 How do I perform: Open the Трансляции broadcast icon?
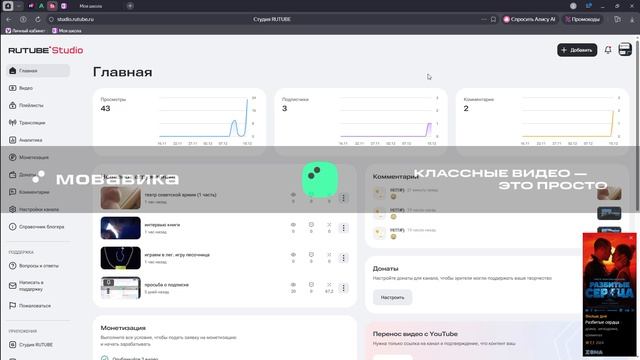coord(13,122)
